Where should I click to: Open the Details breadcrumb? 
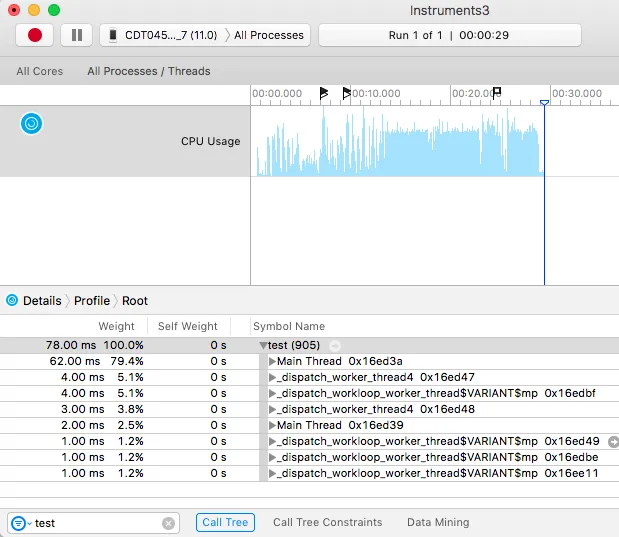coord(42,301)
